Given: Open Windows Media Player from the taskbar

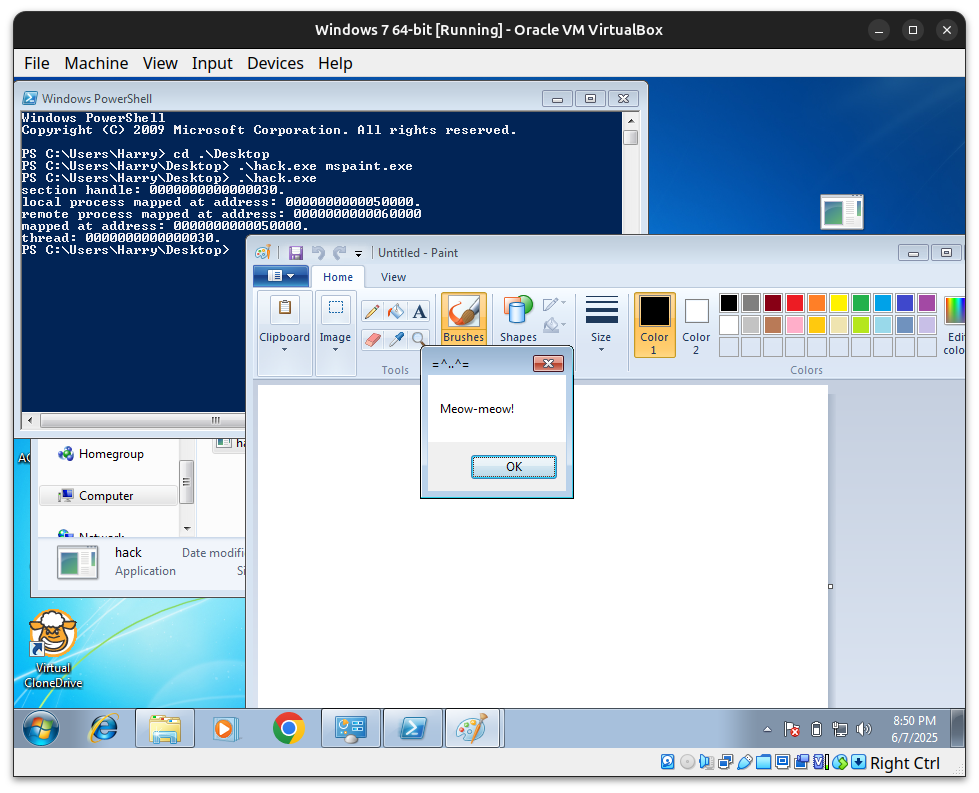Looking at the screenshot, I should (x=226, y=728).
